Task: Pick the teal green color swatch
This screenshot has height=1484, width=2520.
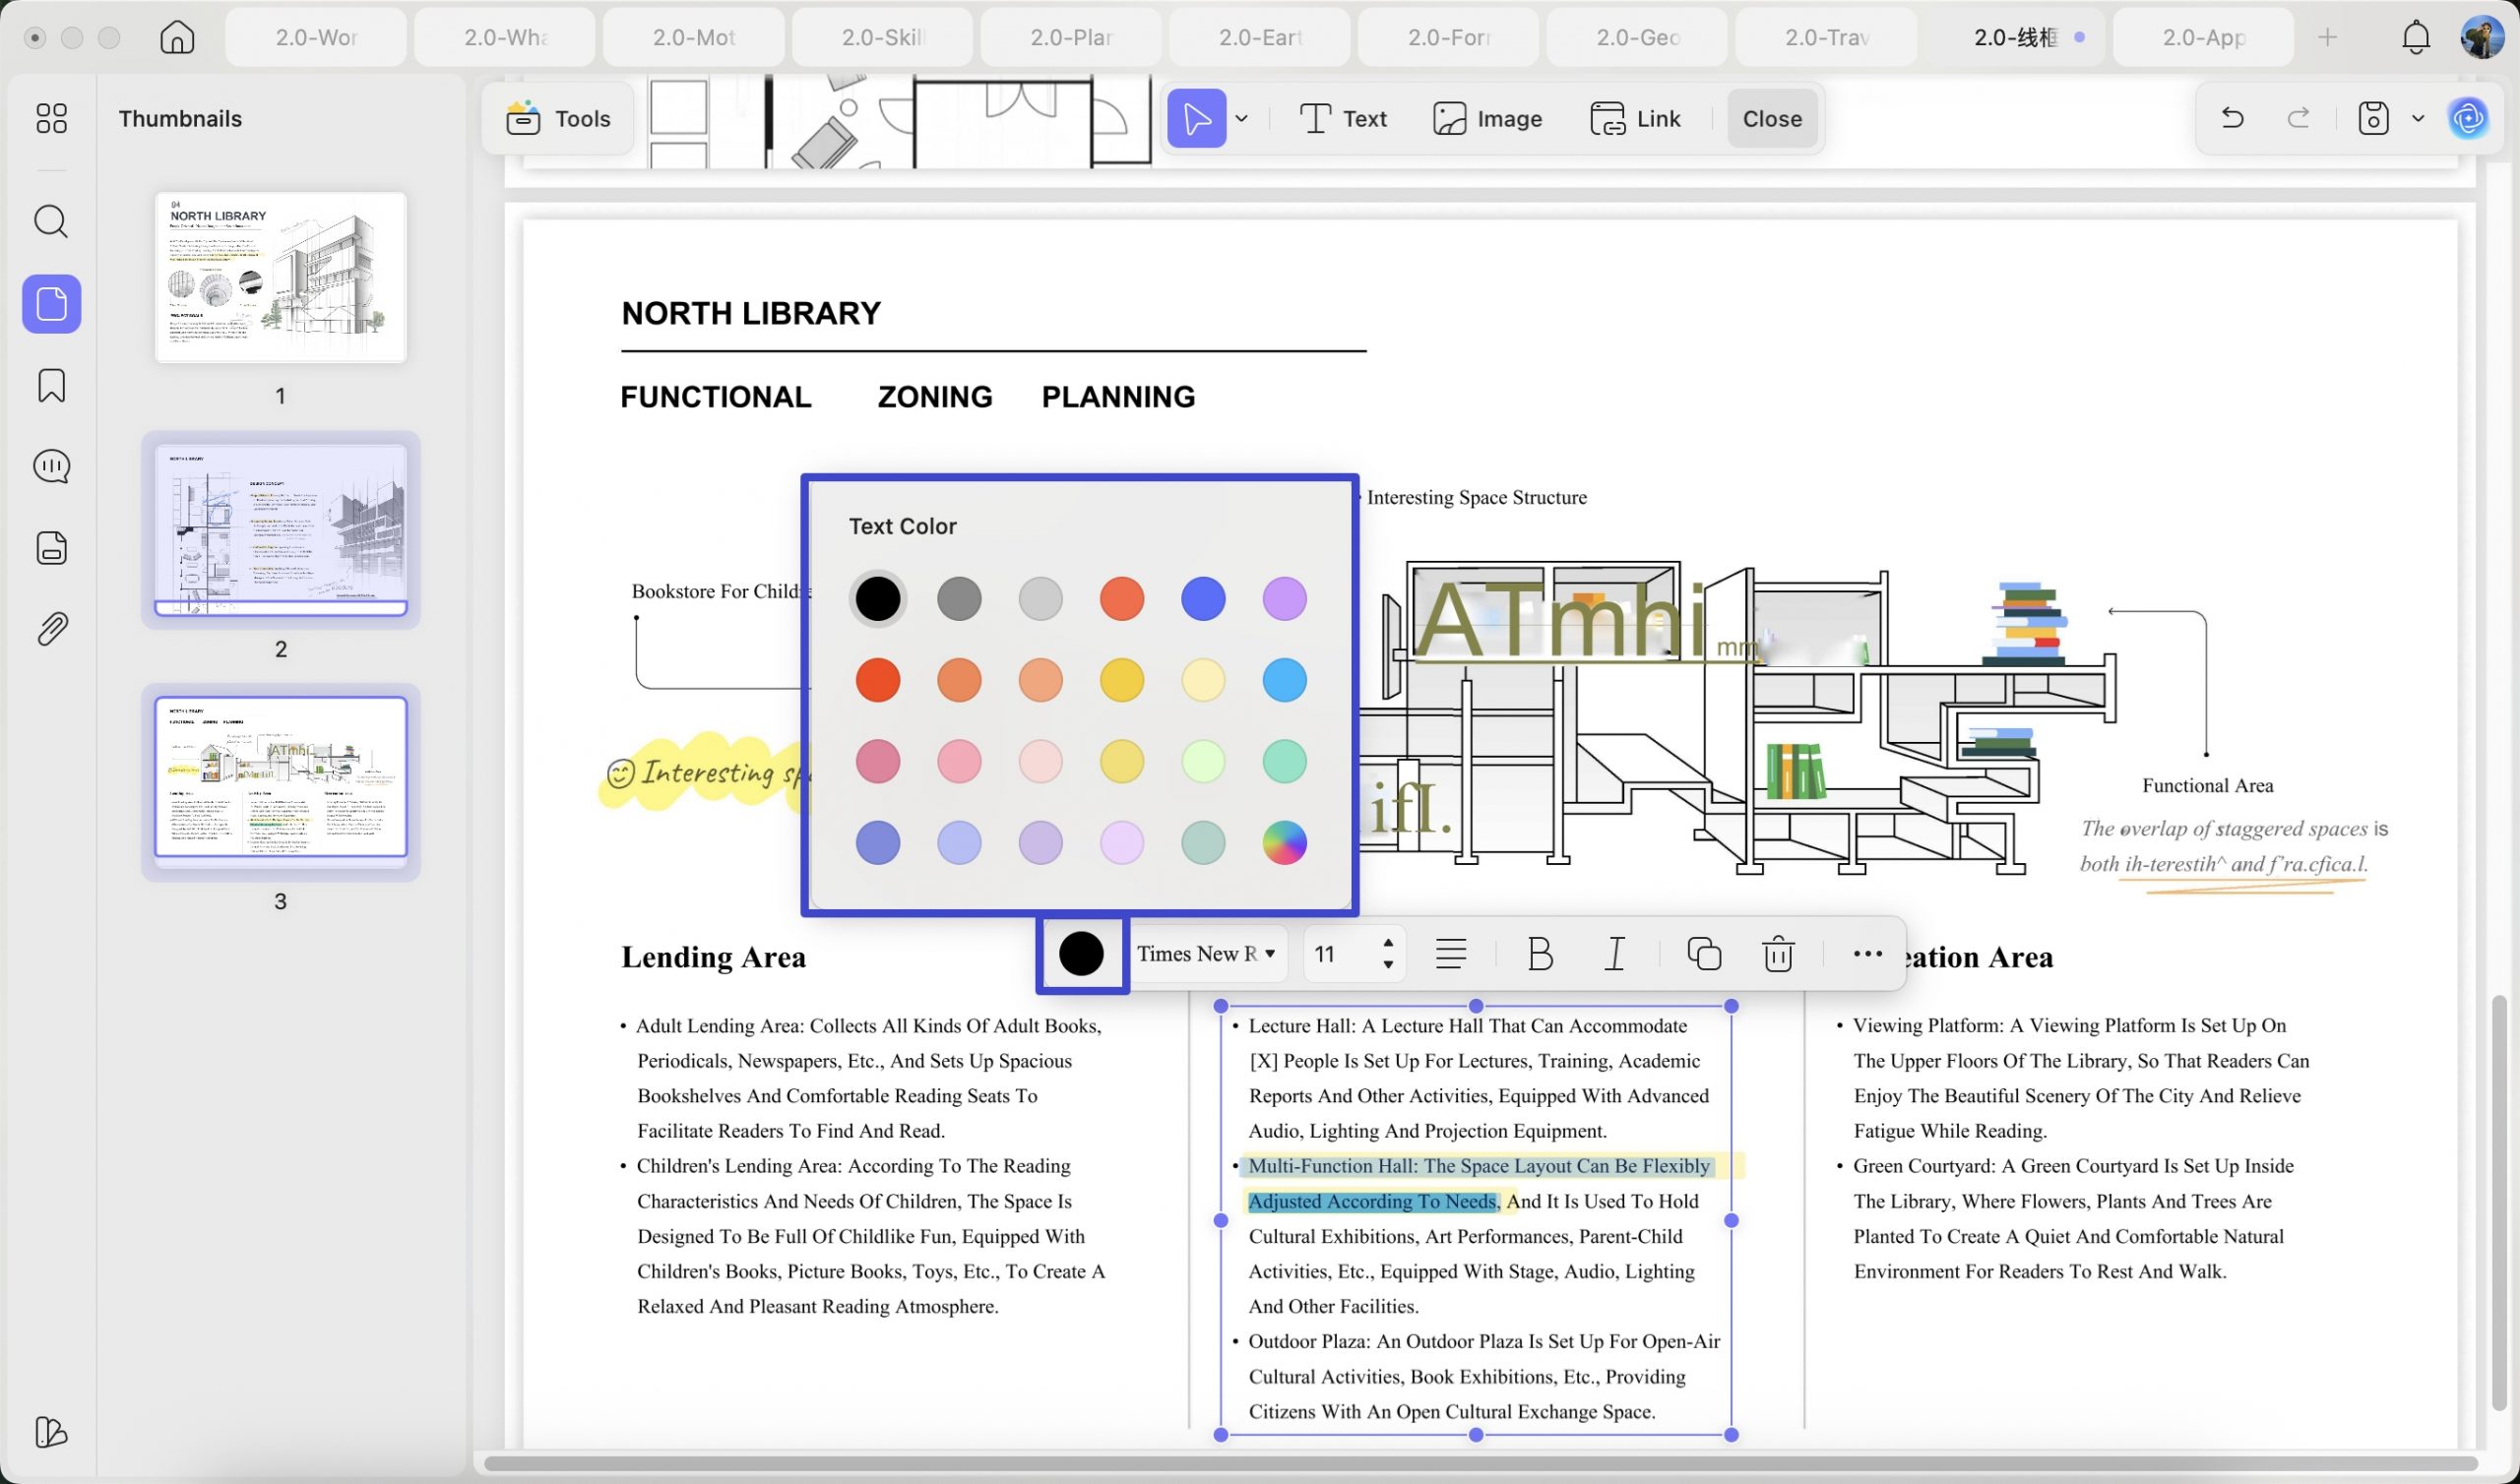Action: (x=1284, y=761)
